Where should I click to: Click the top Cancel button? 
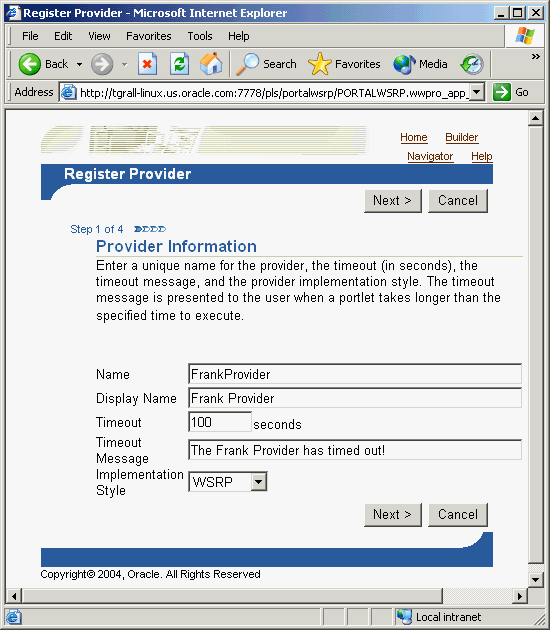(x=458, y=200)
